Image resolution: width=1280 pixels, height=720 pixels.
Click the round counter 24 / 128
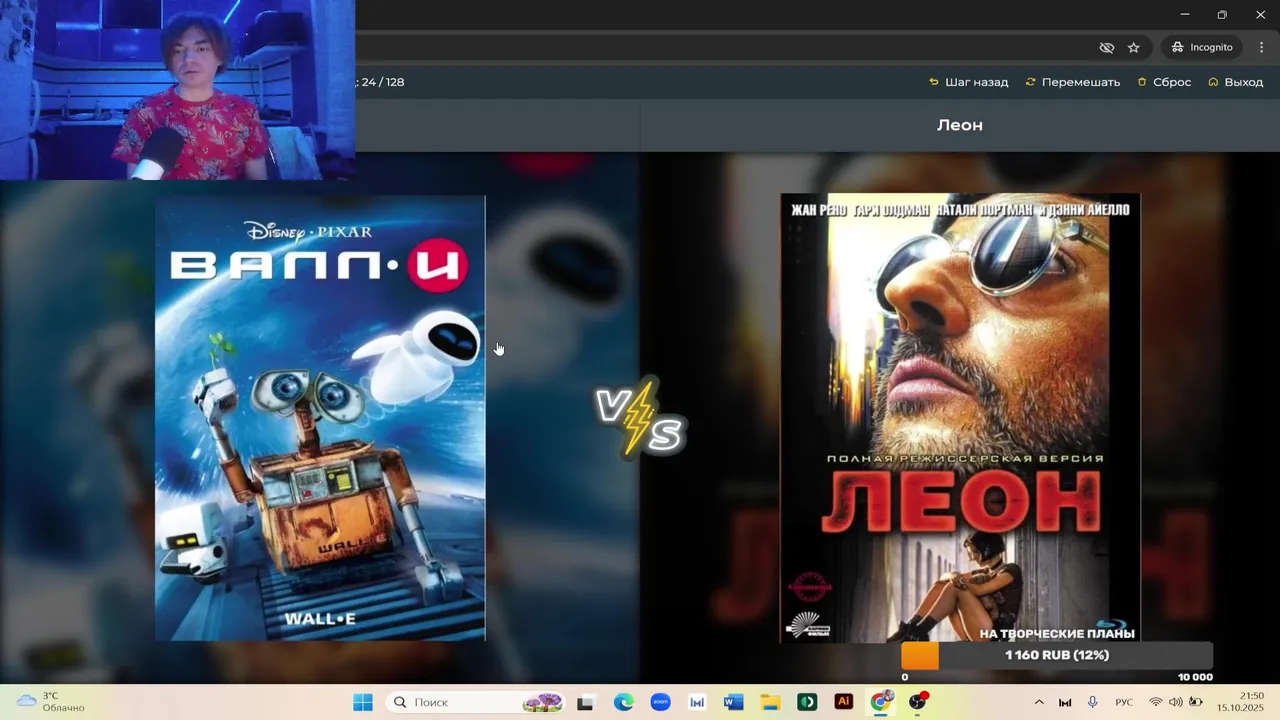(x=383, y=82)
